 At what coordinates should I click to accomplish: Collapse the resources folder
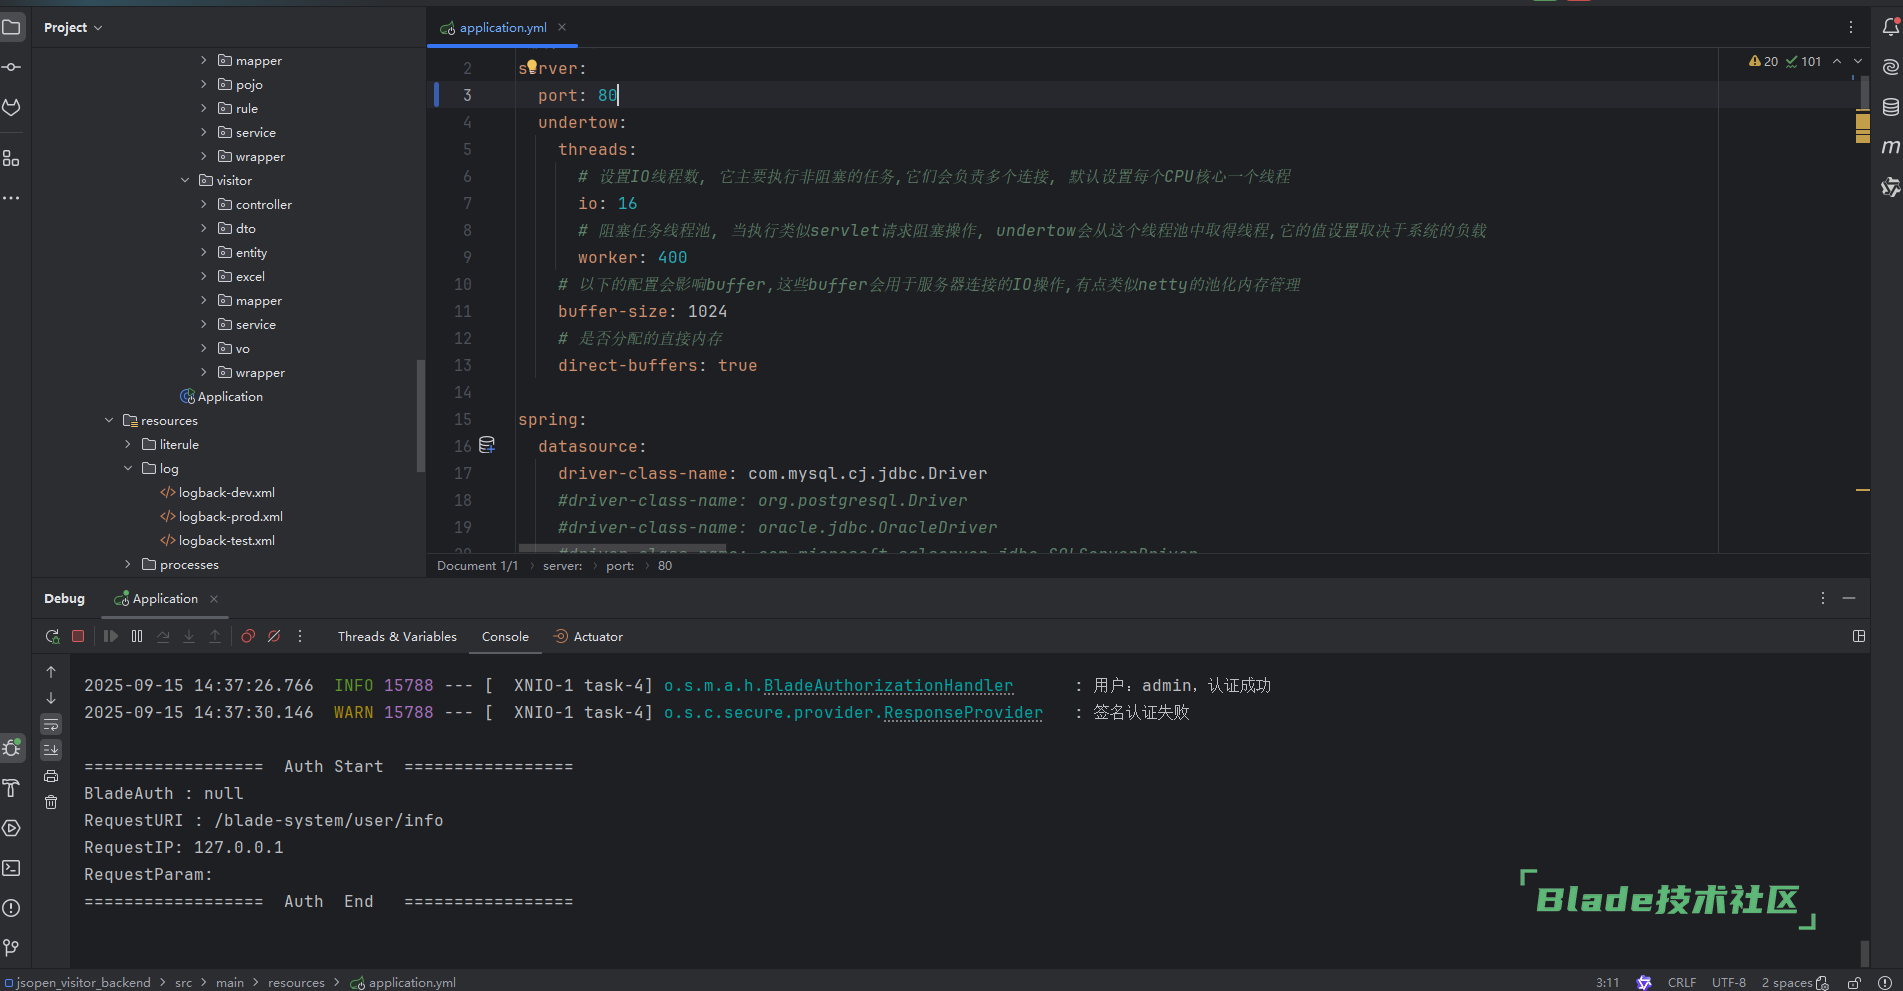pos(109,421)
